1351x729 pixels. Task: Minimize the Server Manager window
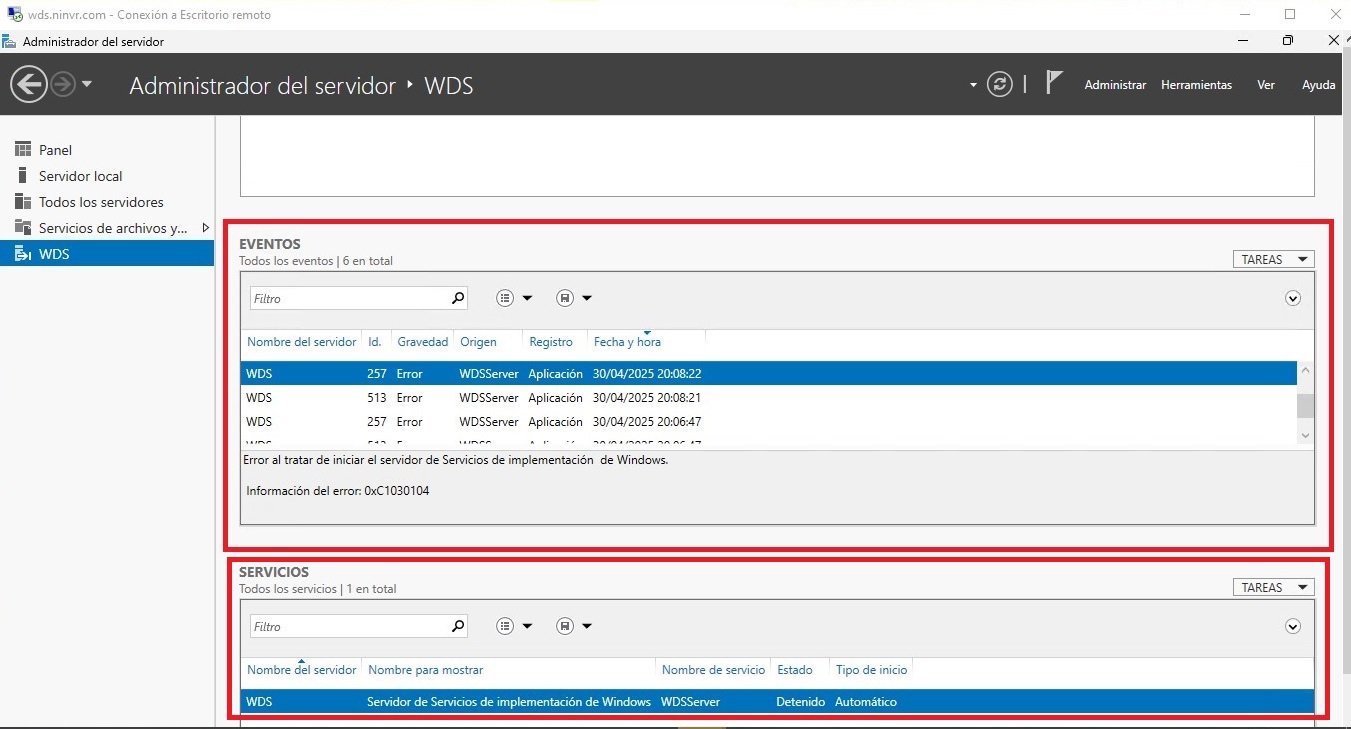click(x=1243, y=41)
